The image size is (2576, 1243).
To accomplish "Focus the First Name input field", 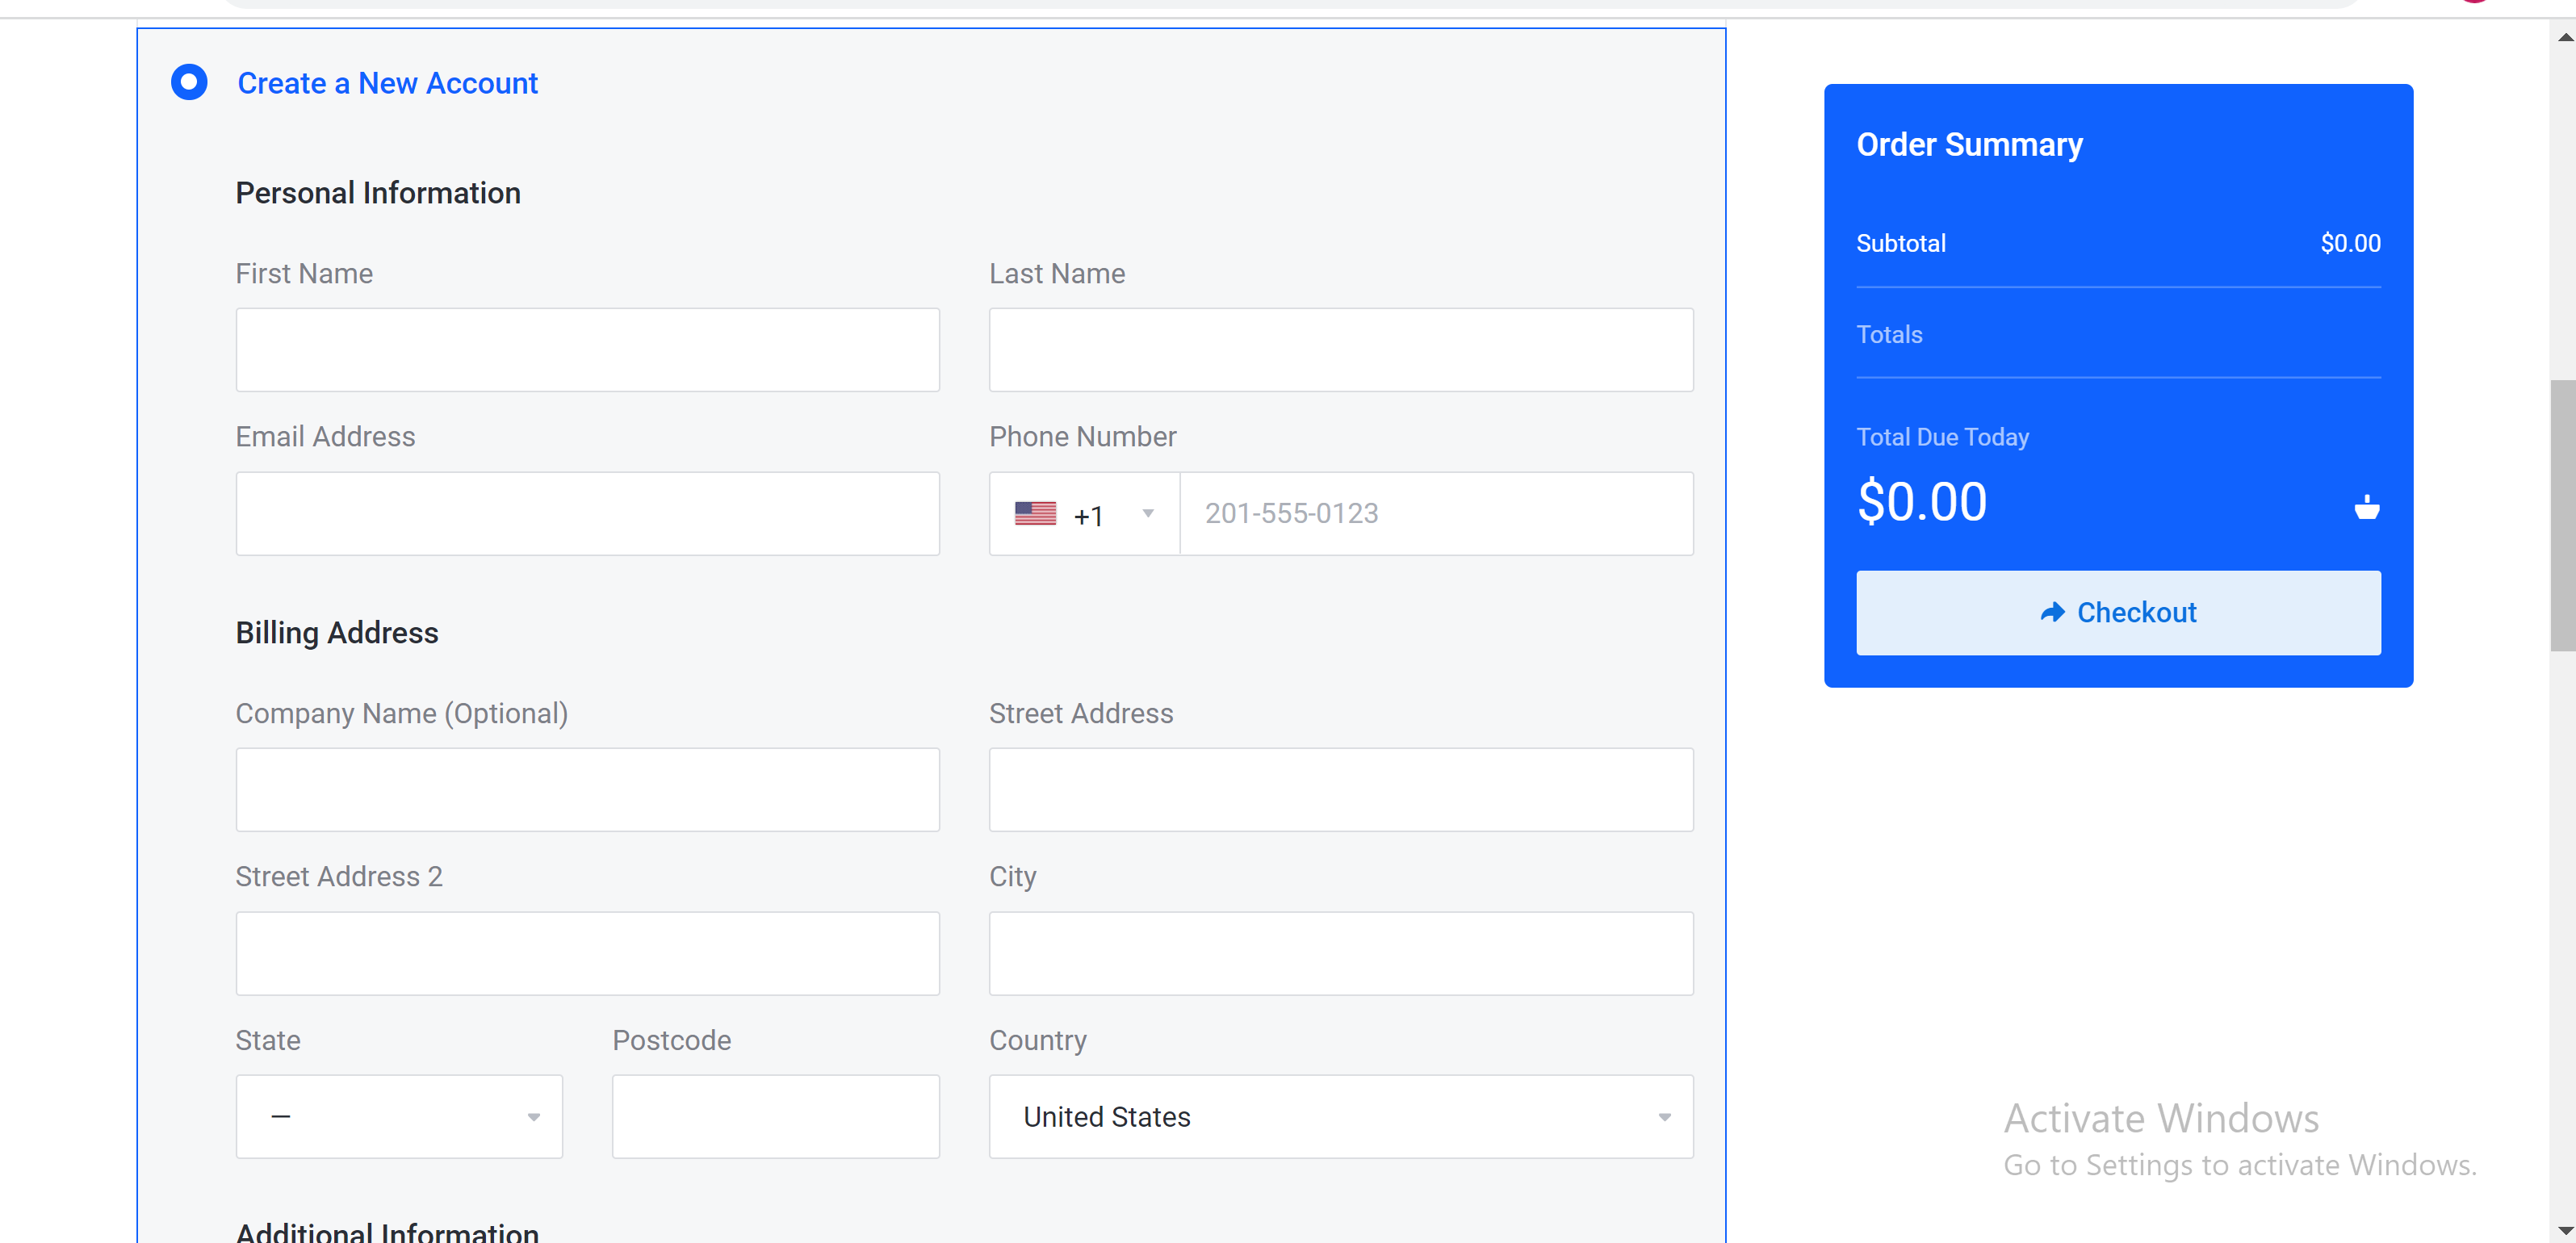I will coord(587,350).
